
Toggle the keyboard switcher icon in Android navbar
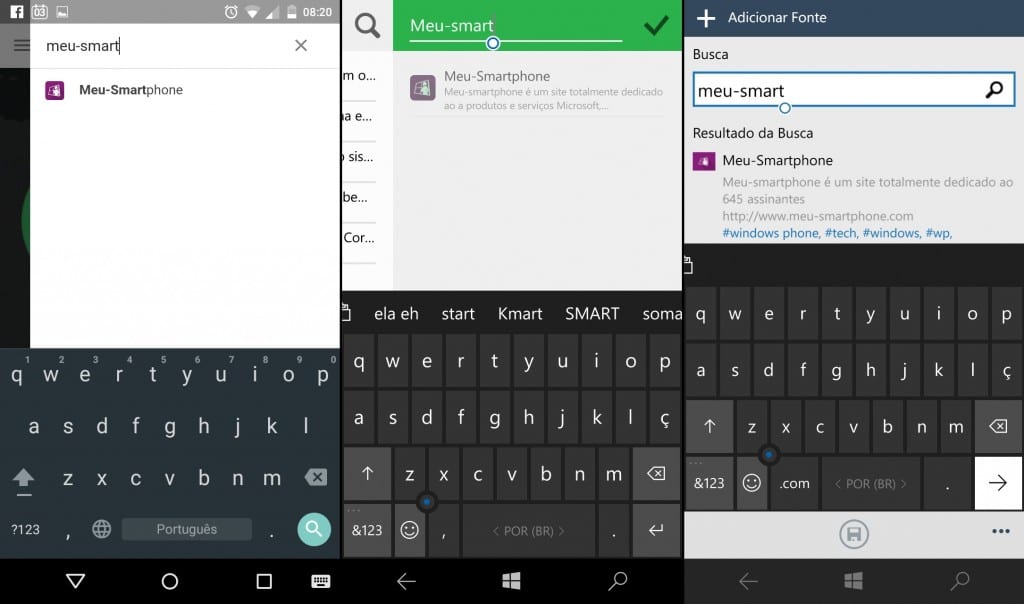tap(321, 581)
